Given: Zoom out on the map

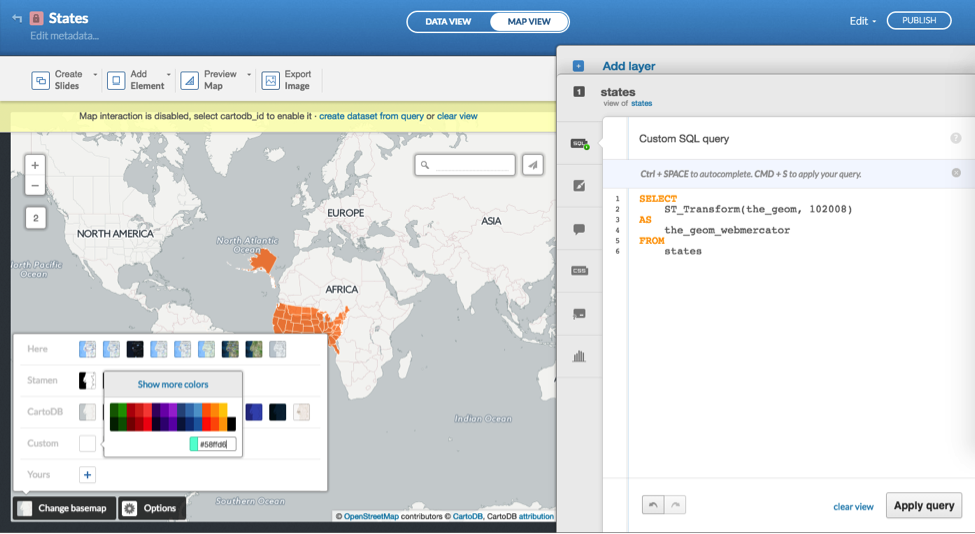Looking at the screenshot, I should pos(35,185).
